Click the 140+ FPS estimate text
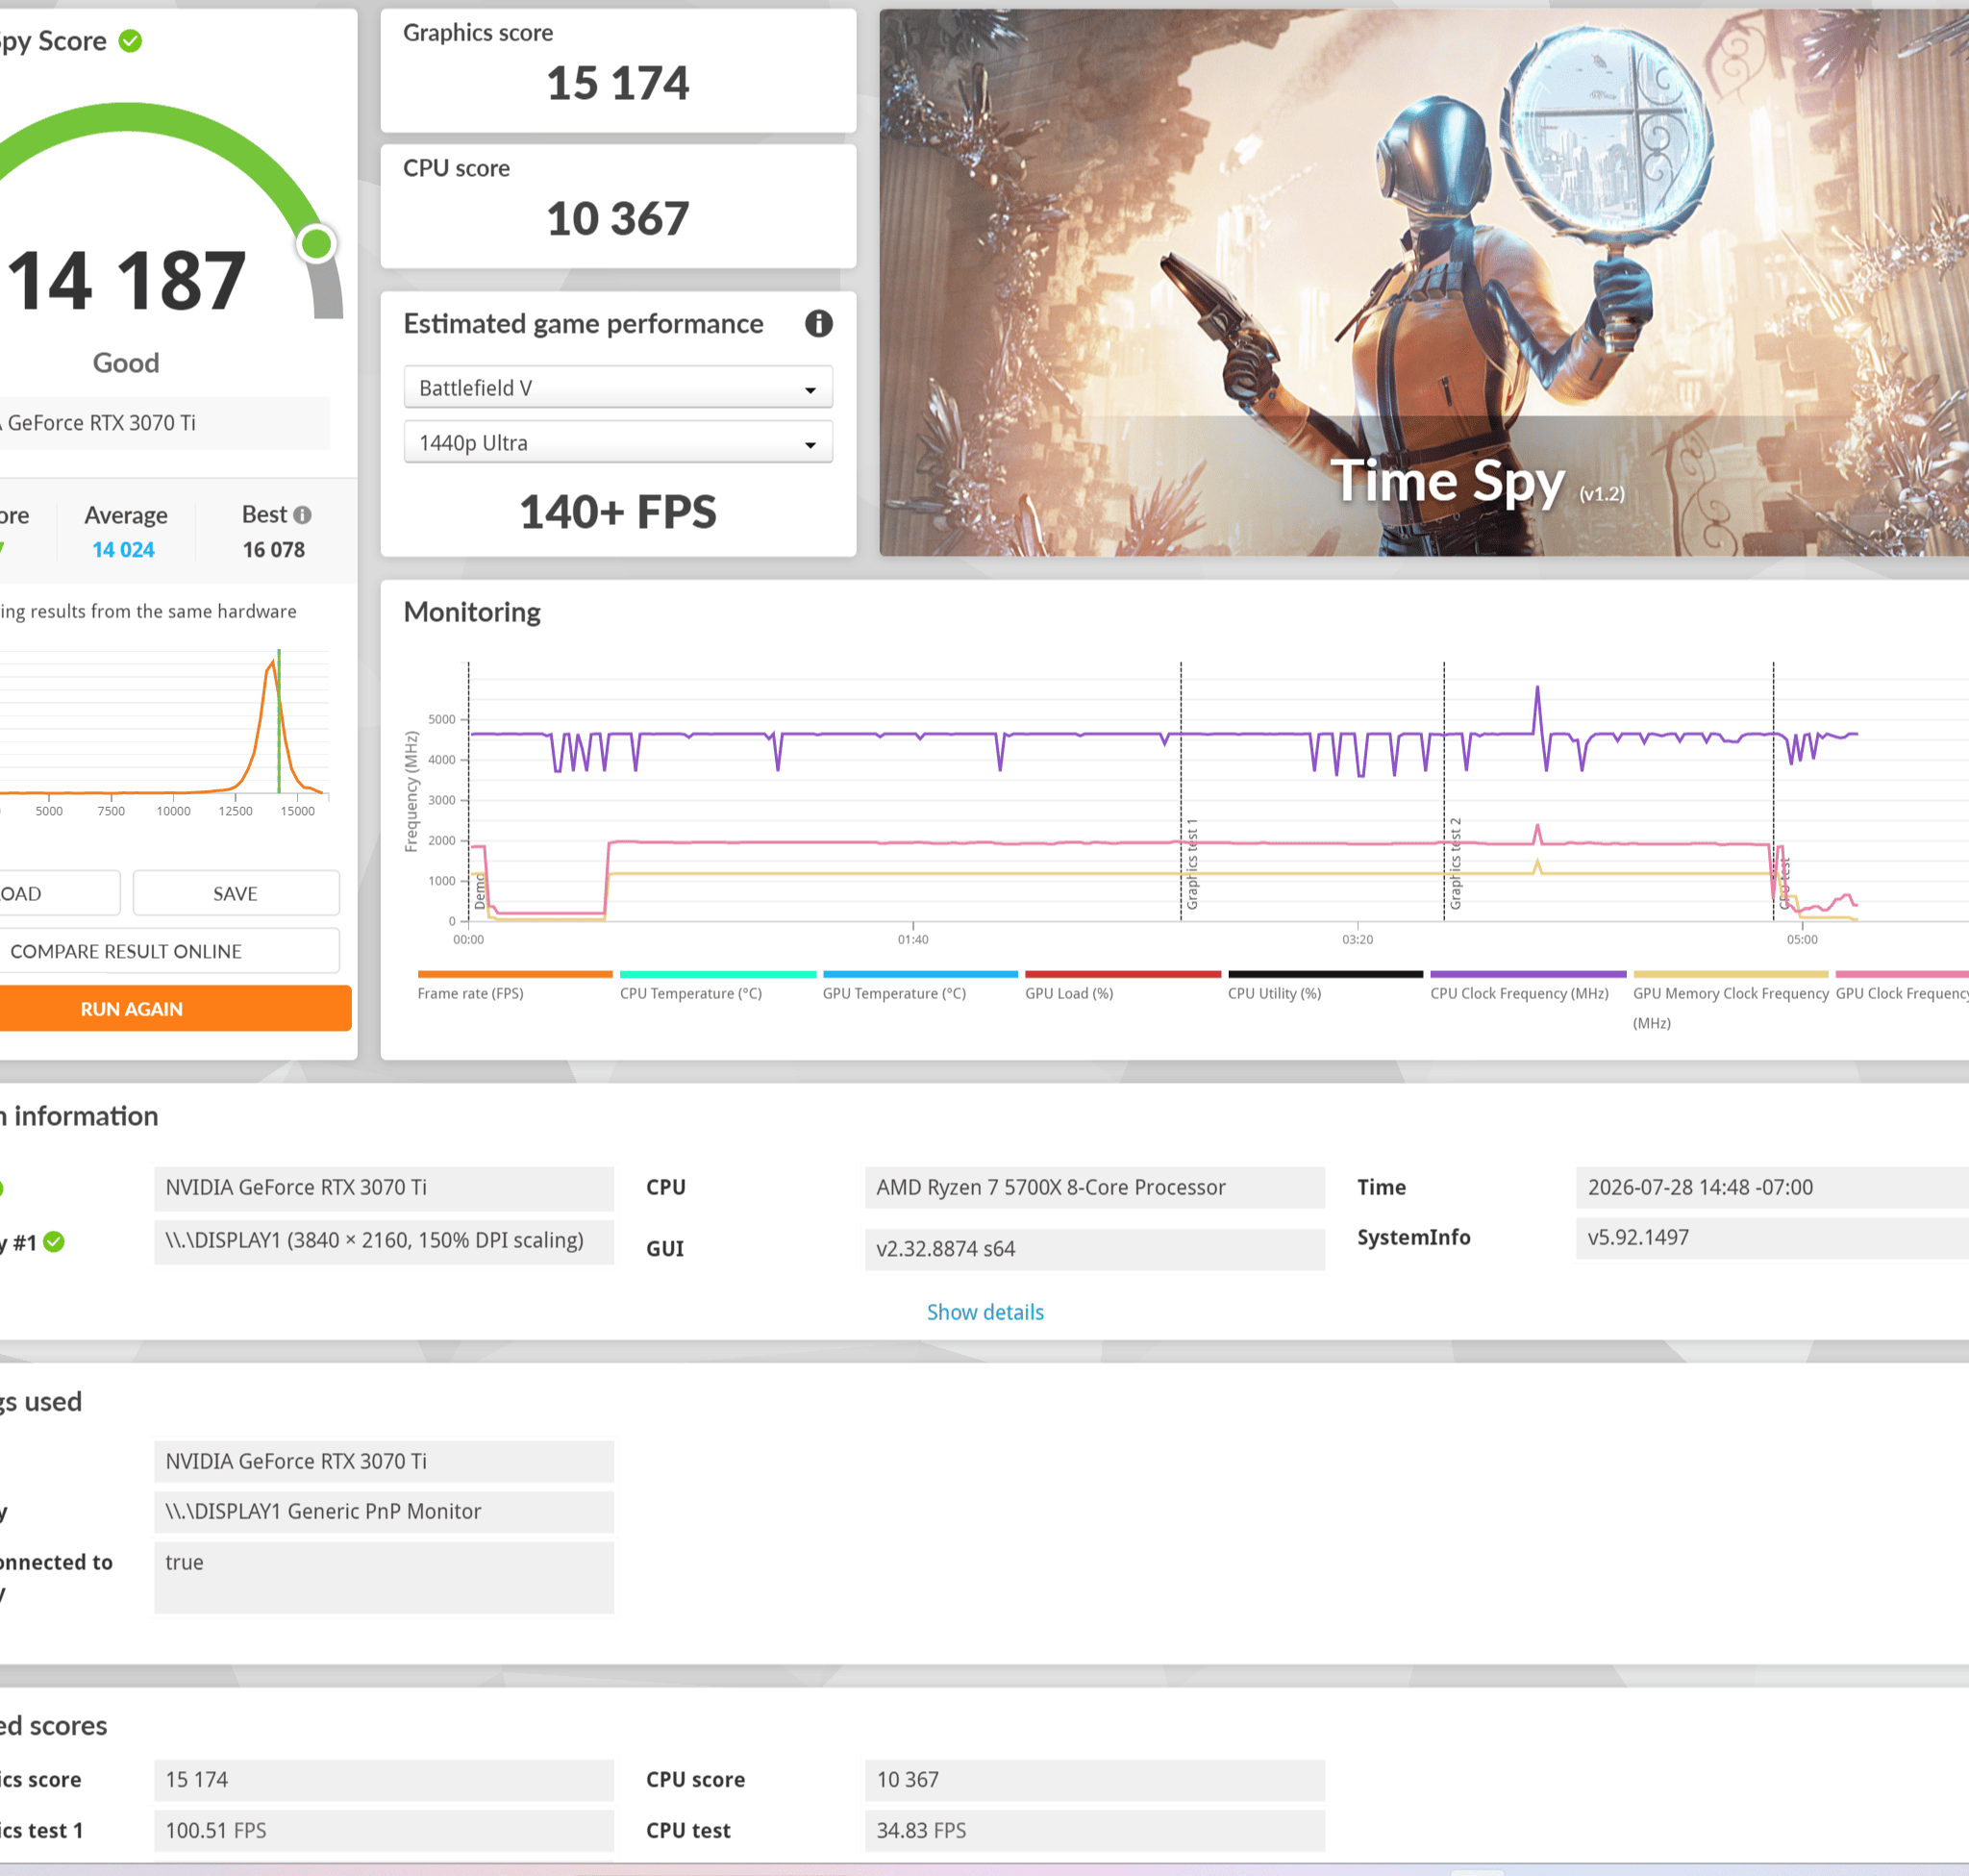This screenshot has width=1969, height=1876. [x=618, y=512]
